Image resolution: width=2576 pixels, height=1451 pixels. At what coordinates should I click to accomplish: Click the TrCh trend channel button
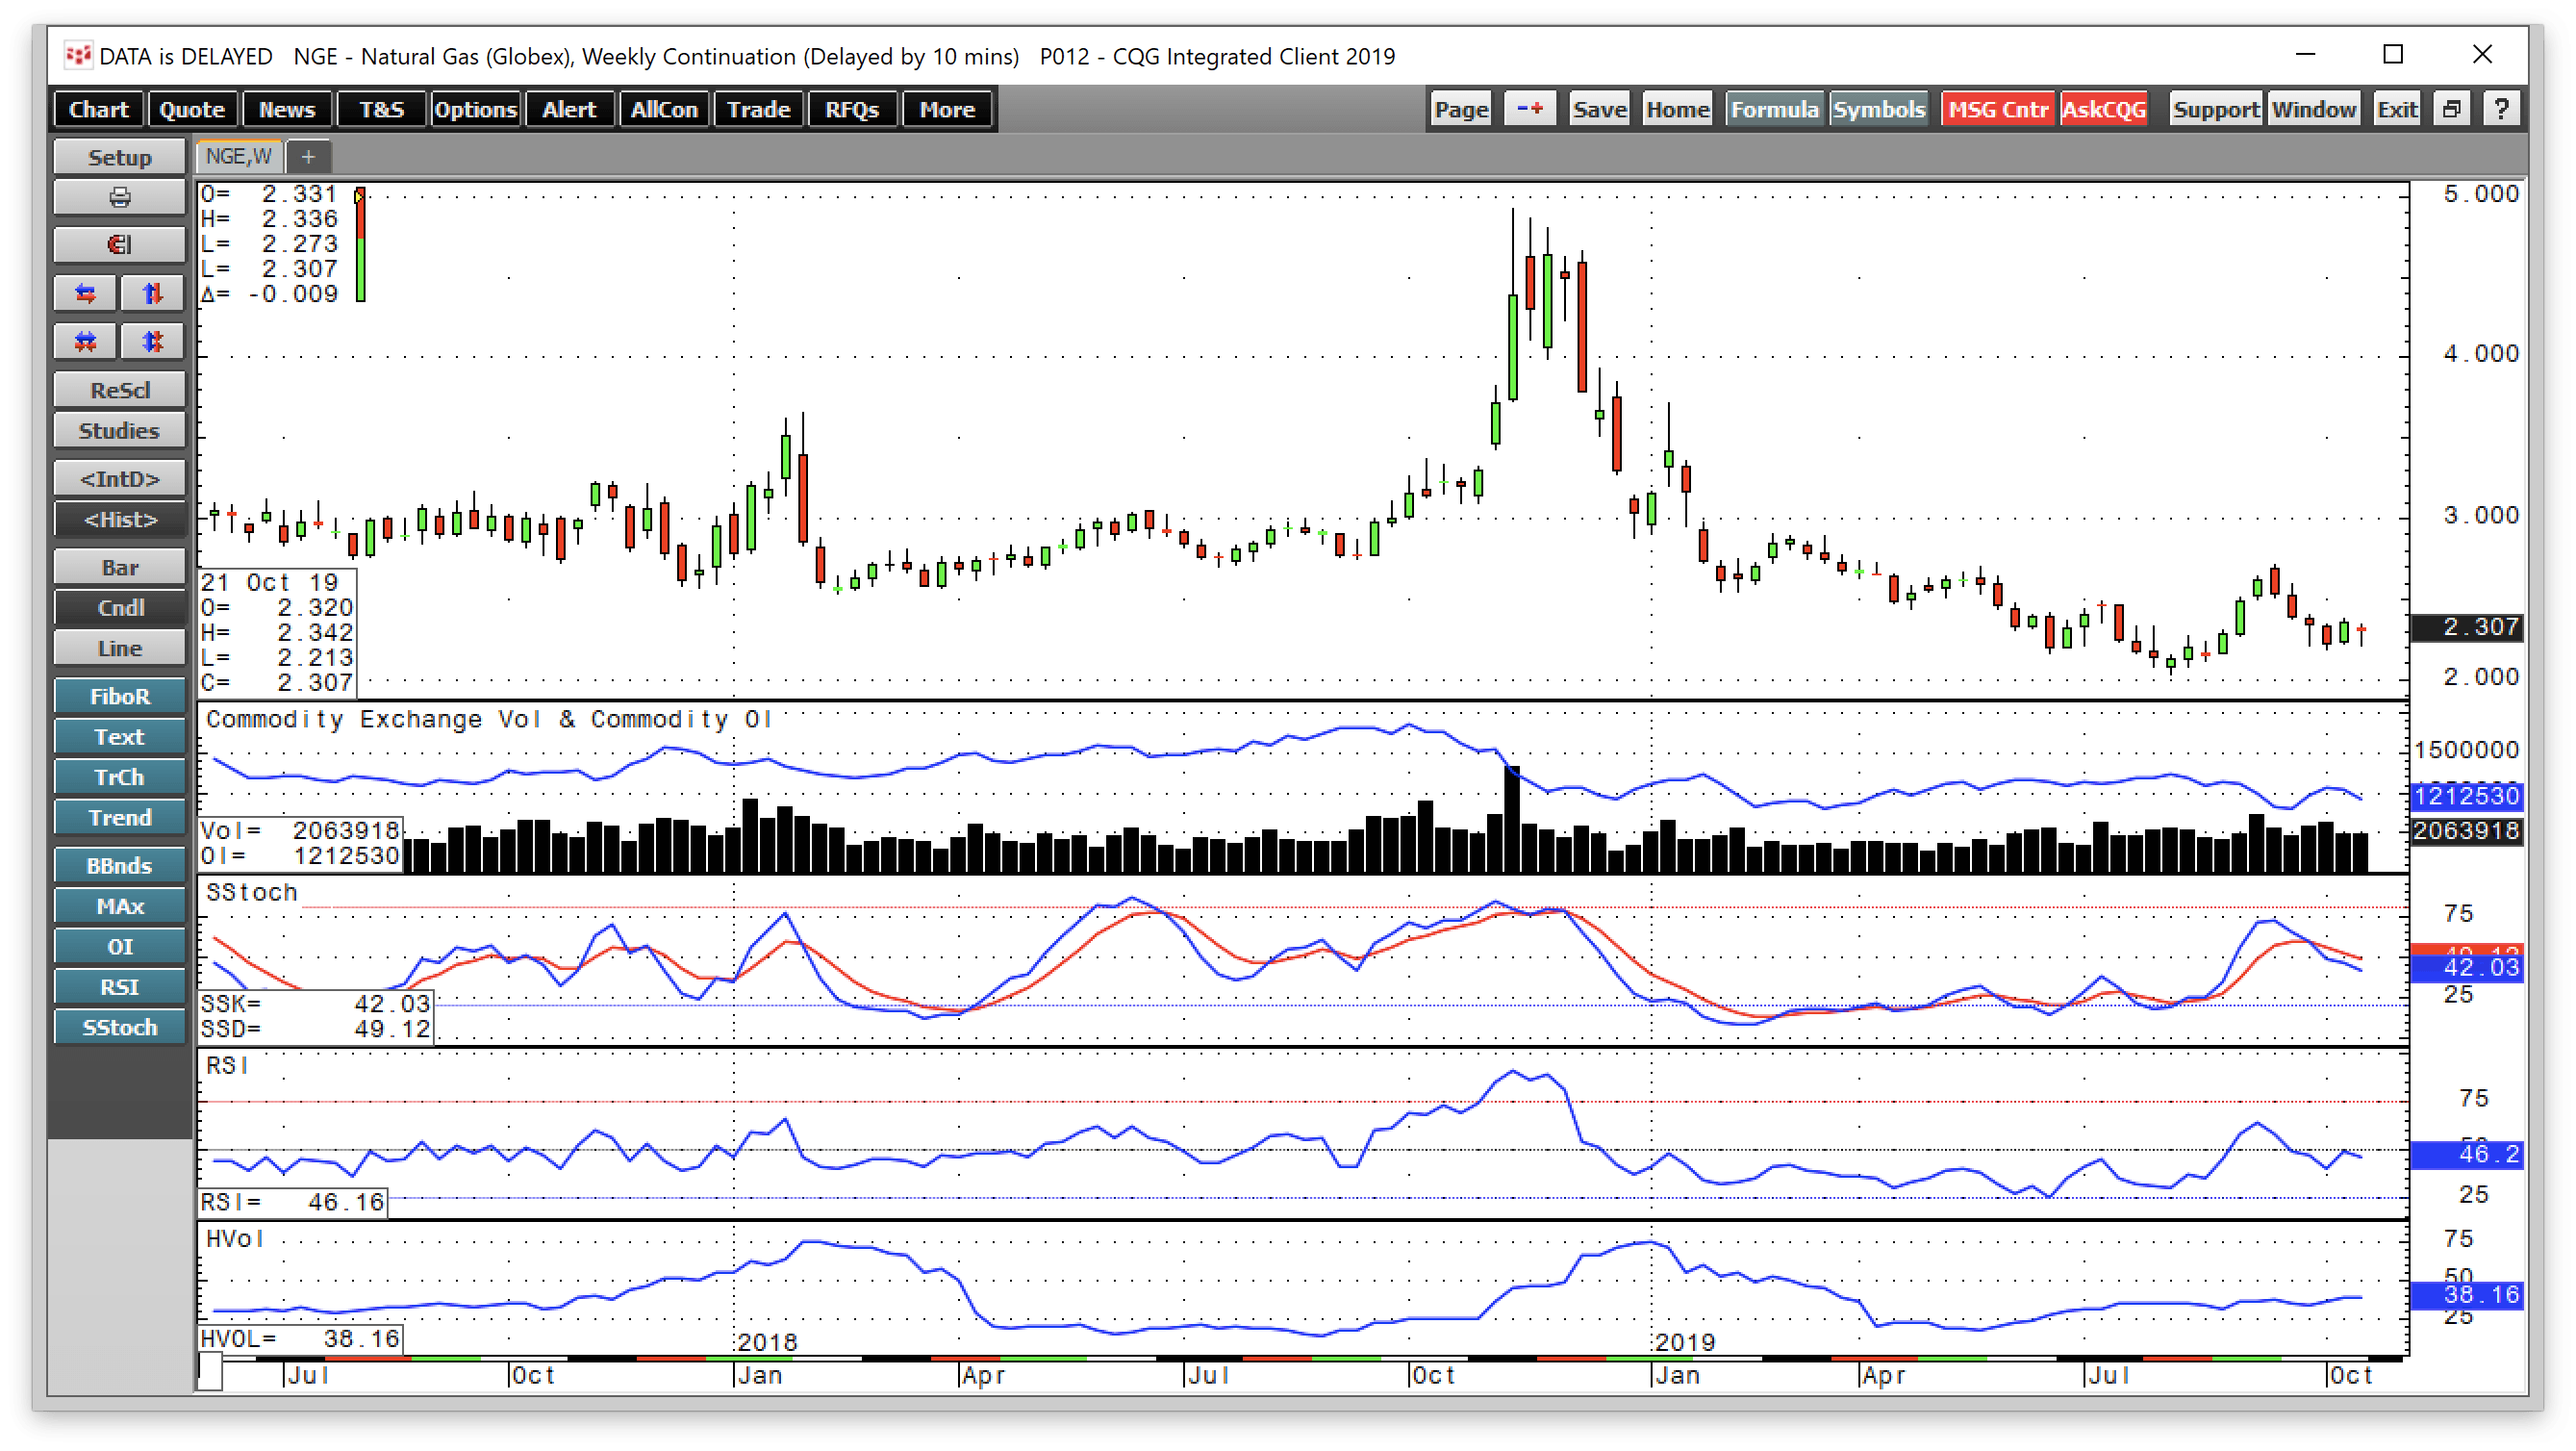coord(119,778)
